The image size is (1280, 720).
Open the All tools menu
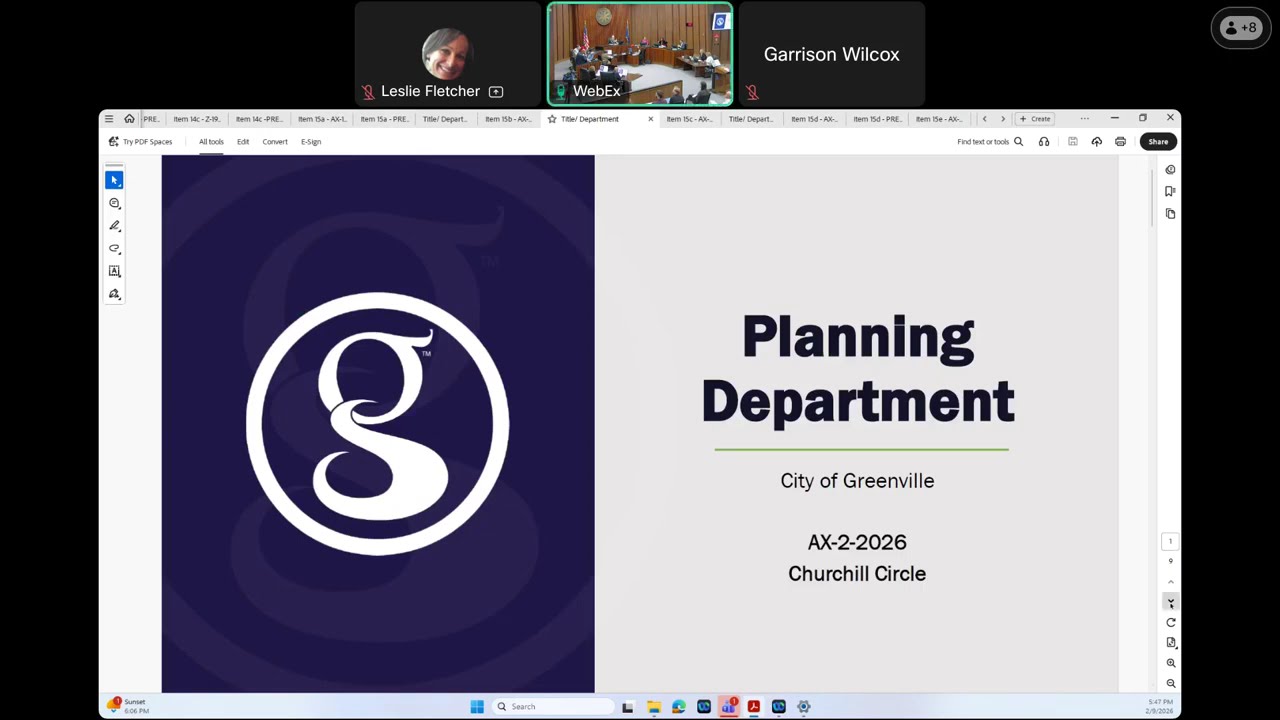tap(211, 142)
